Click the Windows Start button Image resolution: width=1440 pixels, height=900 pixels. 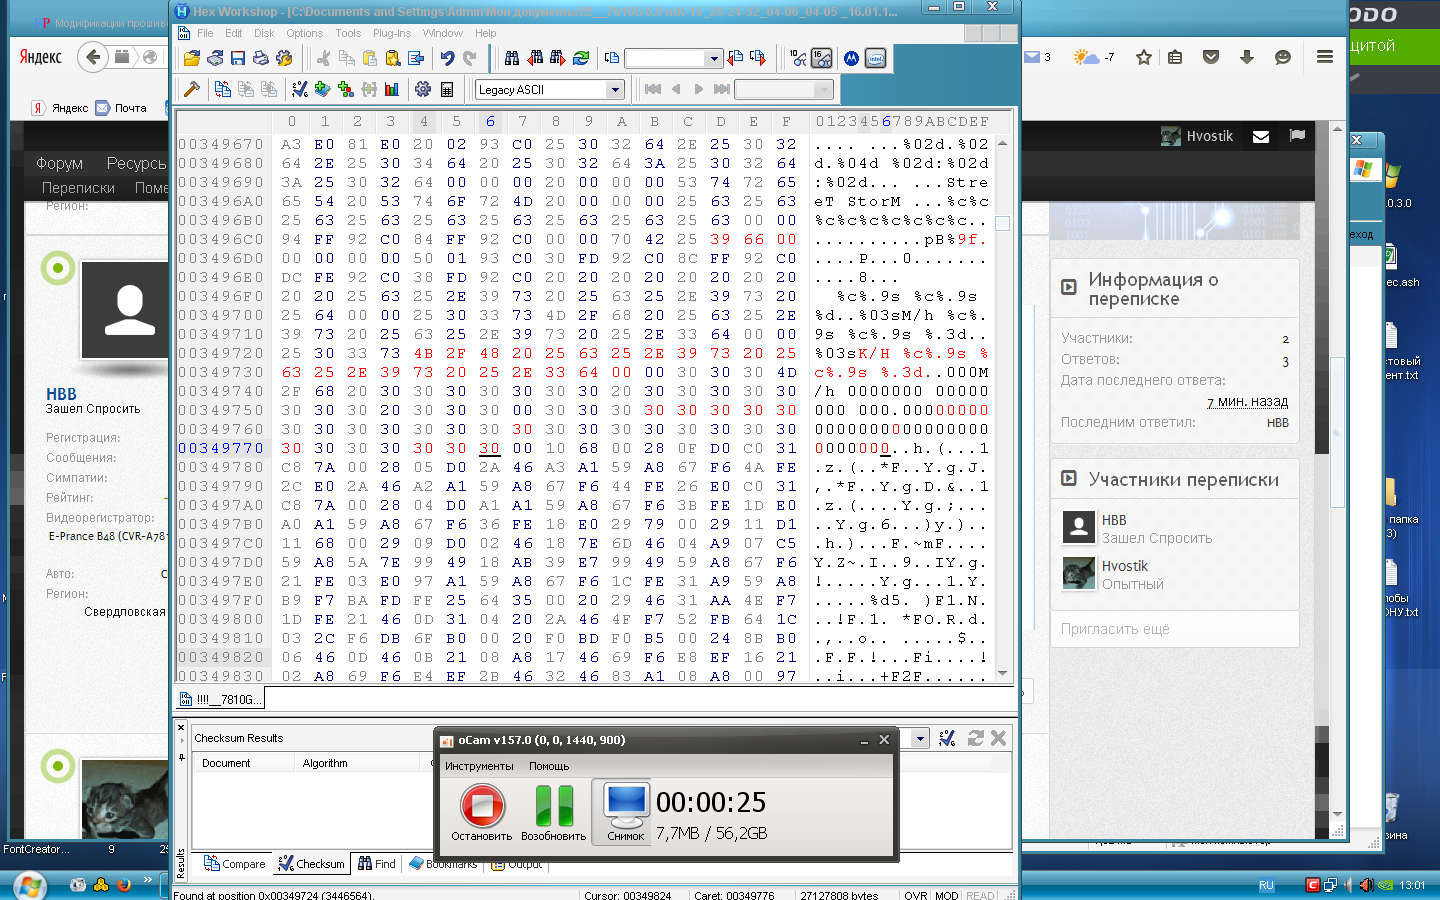(x=28, y=885)
